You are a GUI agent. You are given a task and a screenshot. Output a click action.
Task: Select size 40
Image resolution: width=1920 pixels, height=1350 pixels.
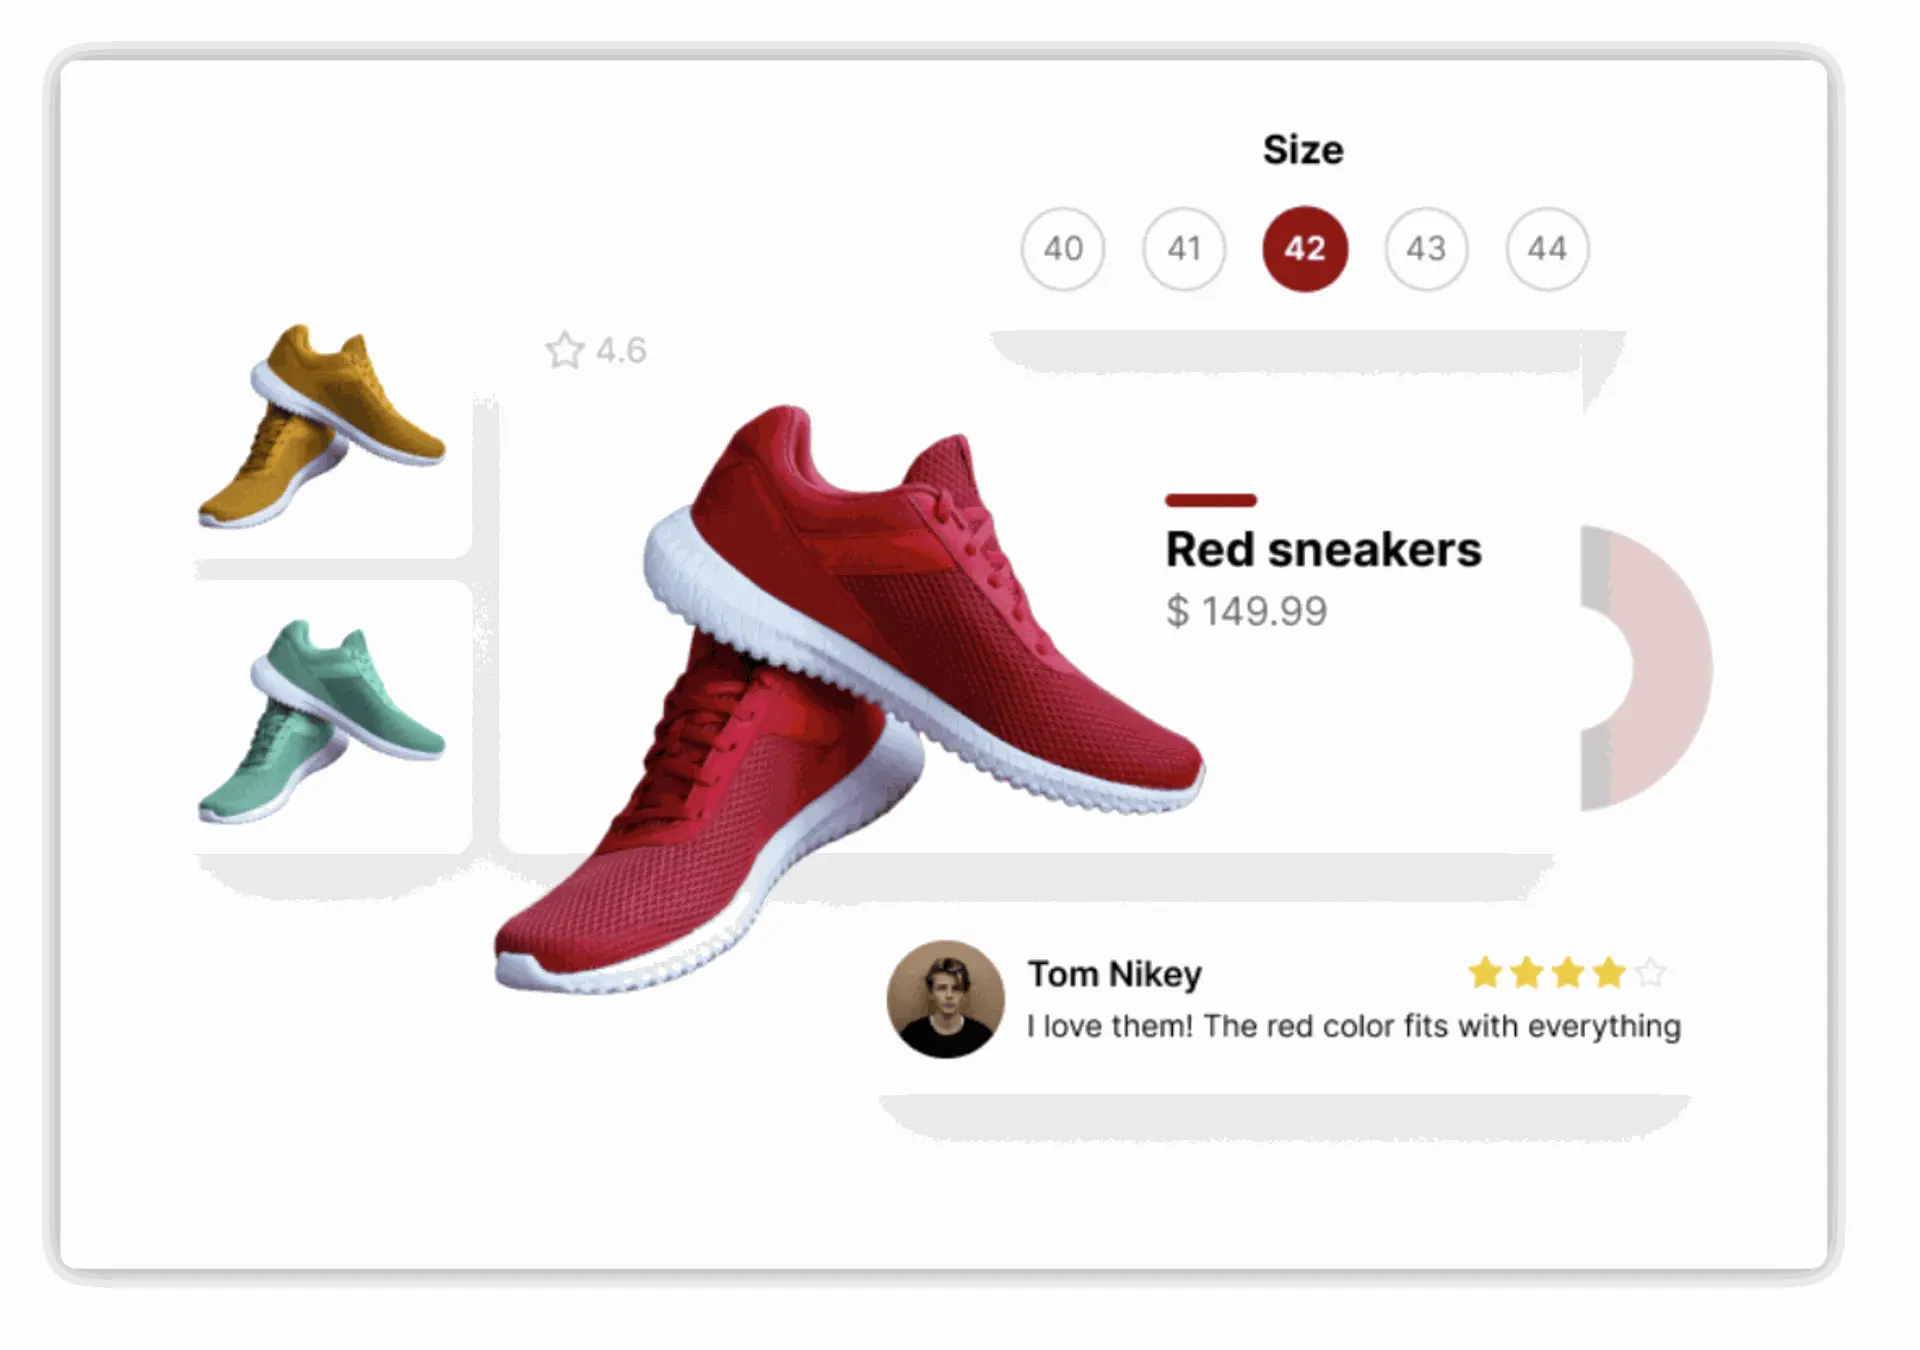1063,249
